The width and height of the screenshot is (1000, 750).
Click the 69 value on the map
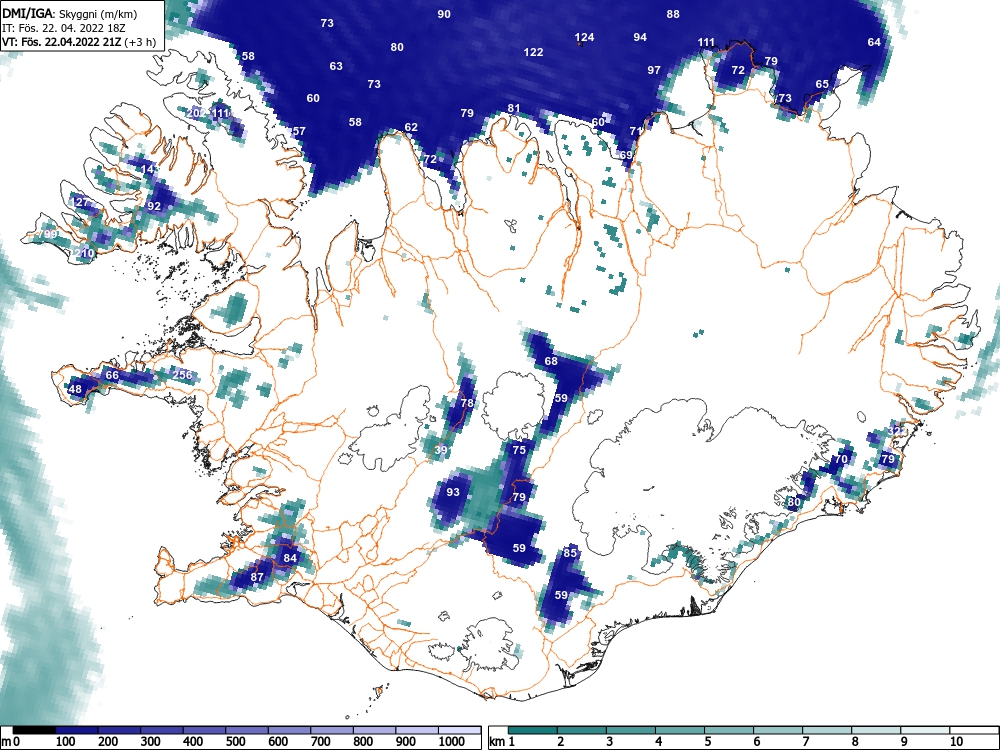tap(626, 155)
